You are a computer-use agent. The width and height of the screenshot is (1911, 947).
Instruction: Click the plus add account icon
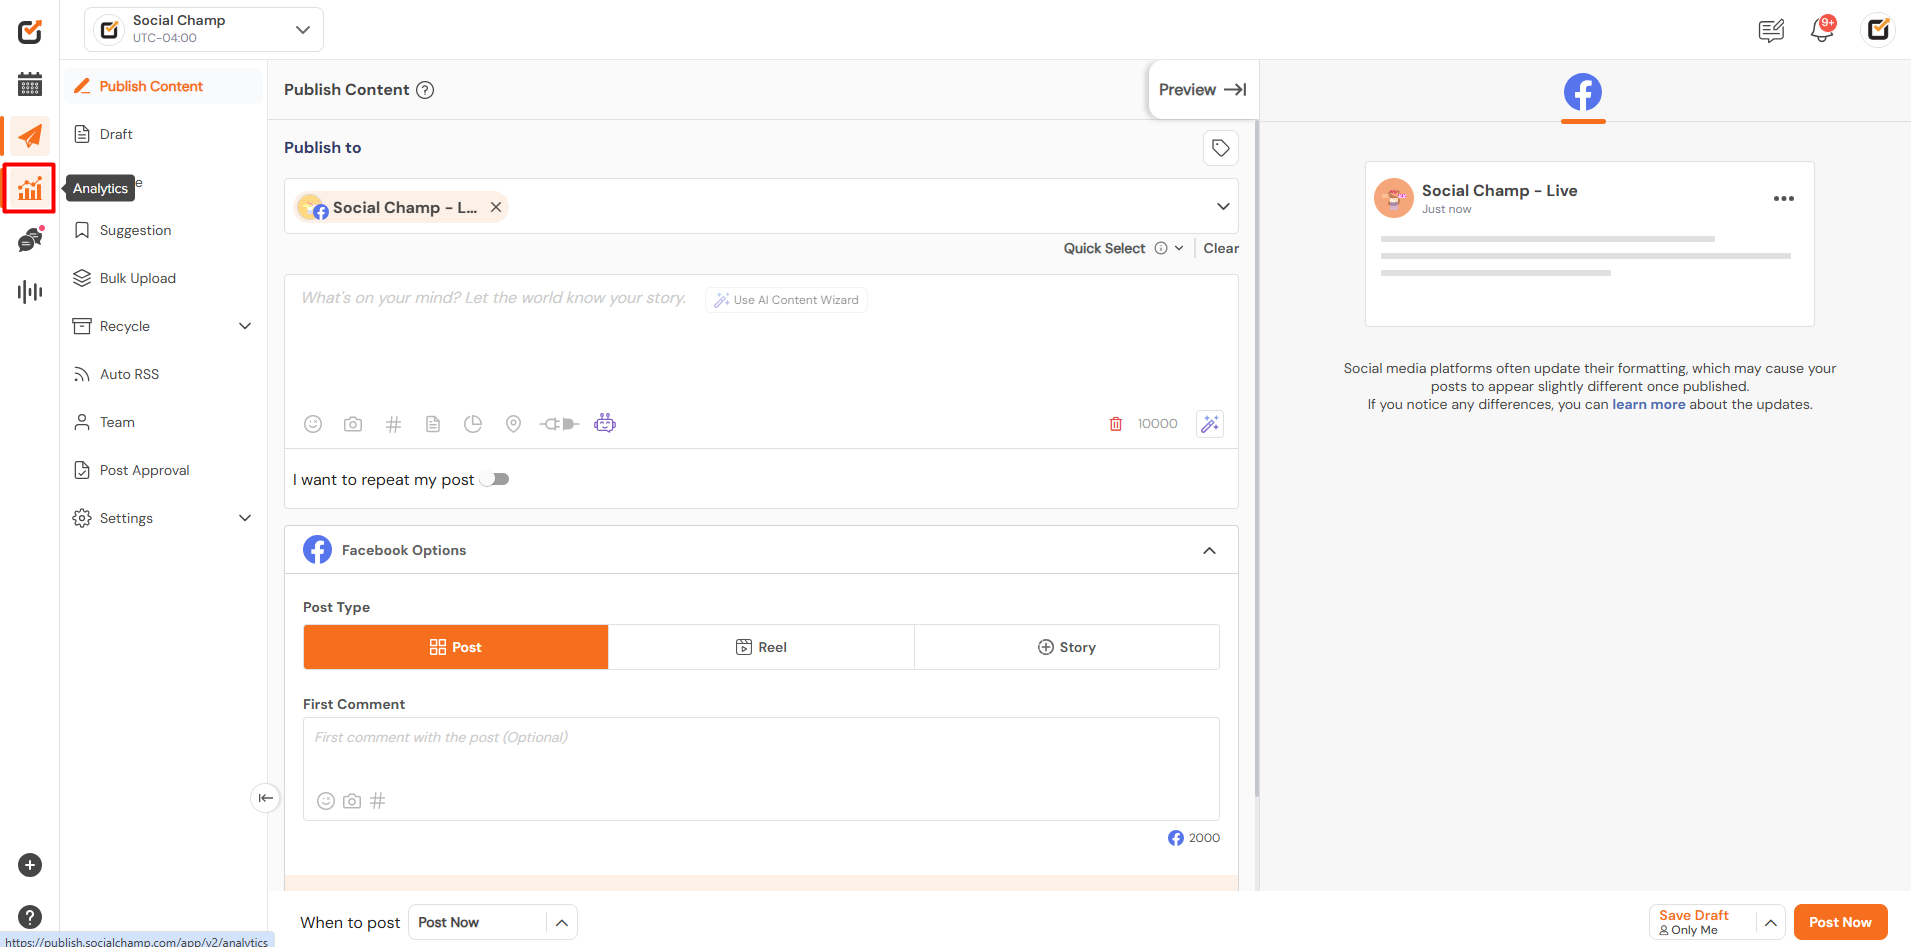pos(30,865)
